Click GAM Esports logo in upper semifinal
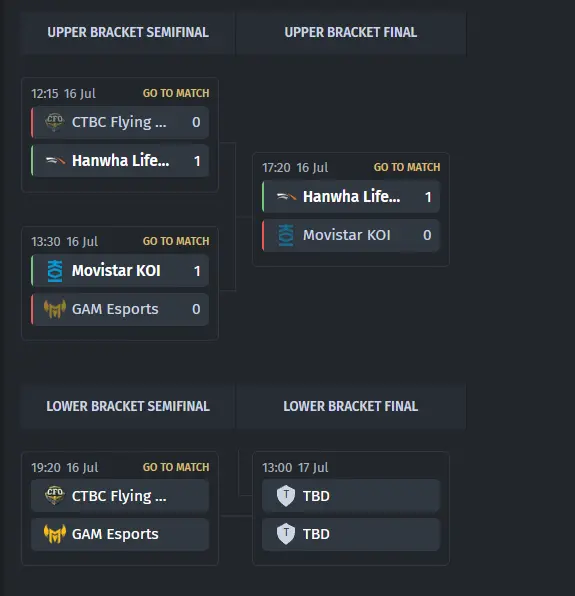Image resolution: width=575 pixels, height=596 pixels. point(55,309)
